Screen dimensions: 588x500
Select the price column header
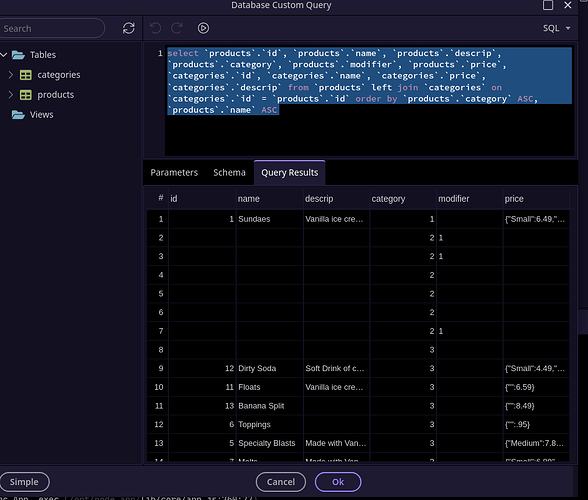536,199
